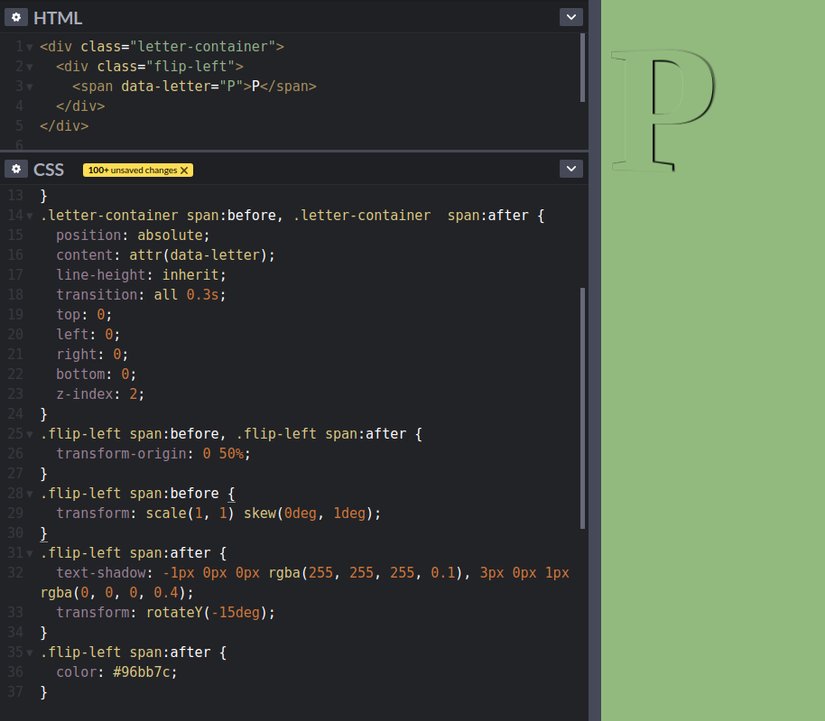Click the letter P in preview
The image size is (825, 721).
[x=663, y=110]
